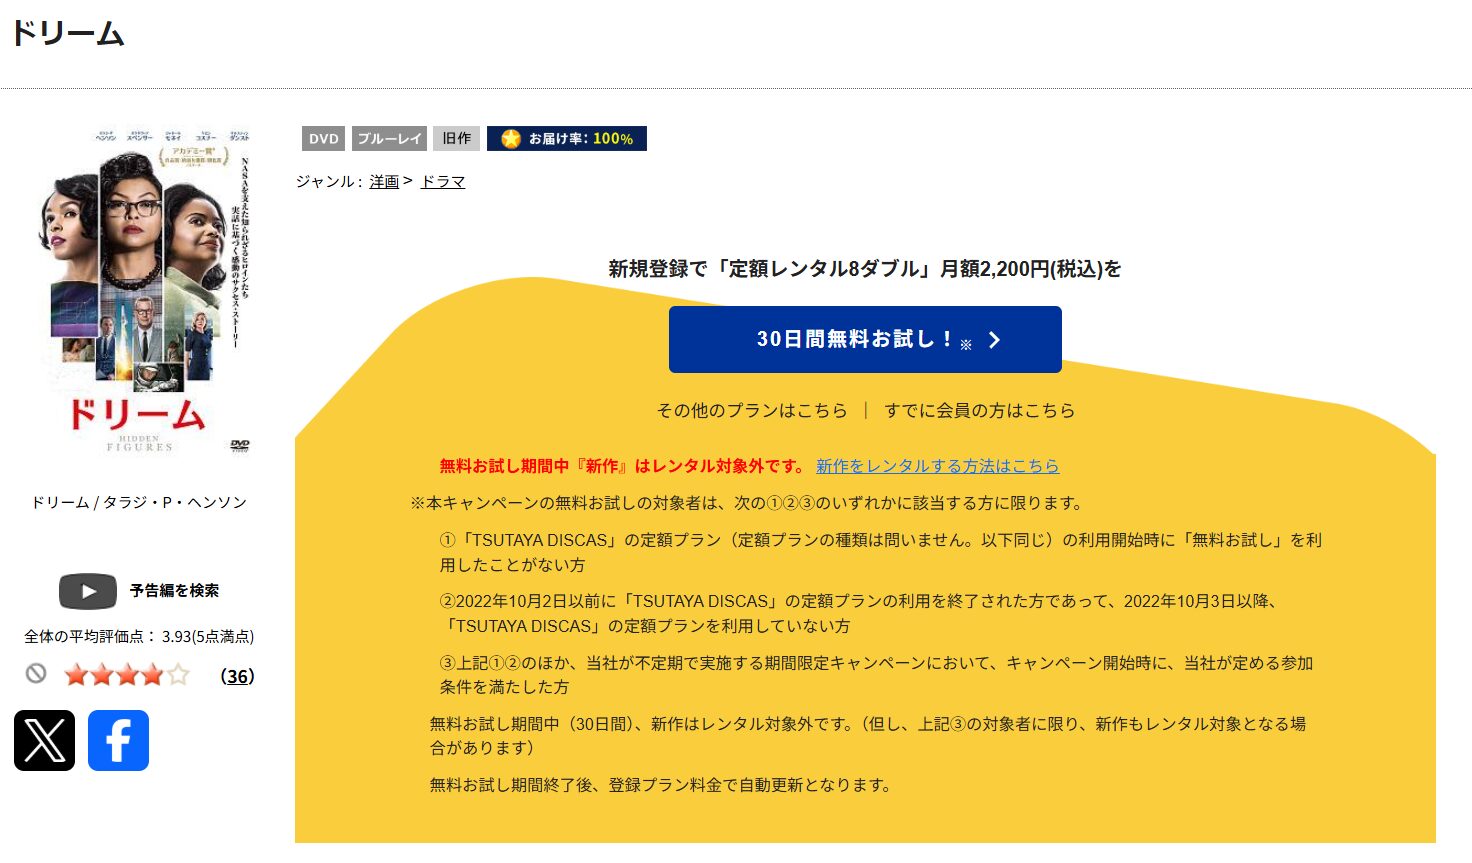This screenshot has width=1472, height=863.
Task: Click the red 無料お試し期間中 notice text
Action: coord(624,466)
